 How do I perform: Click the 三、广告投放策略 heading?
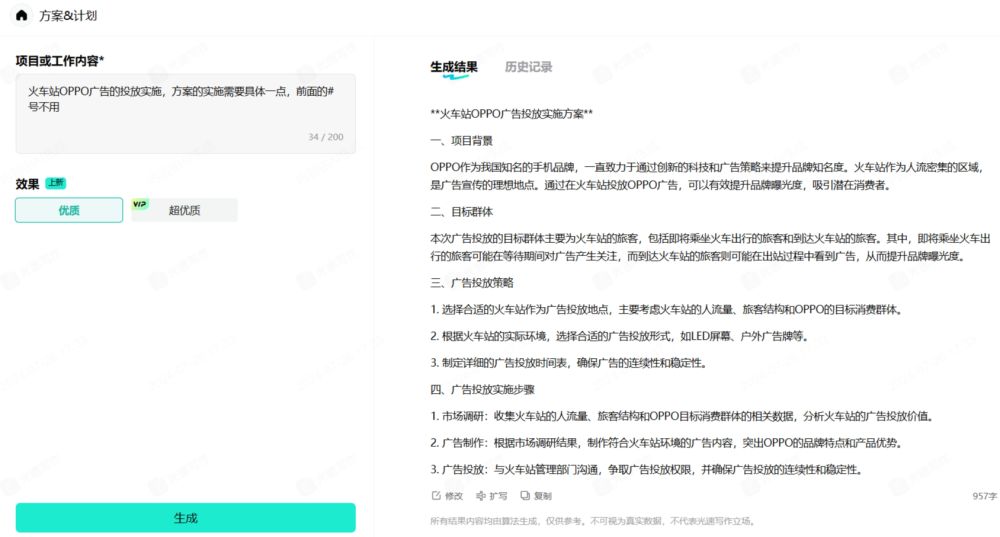tap(471, 283)
